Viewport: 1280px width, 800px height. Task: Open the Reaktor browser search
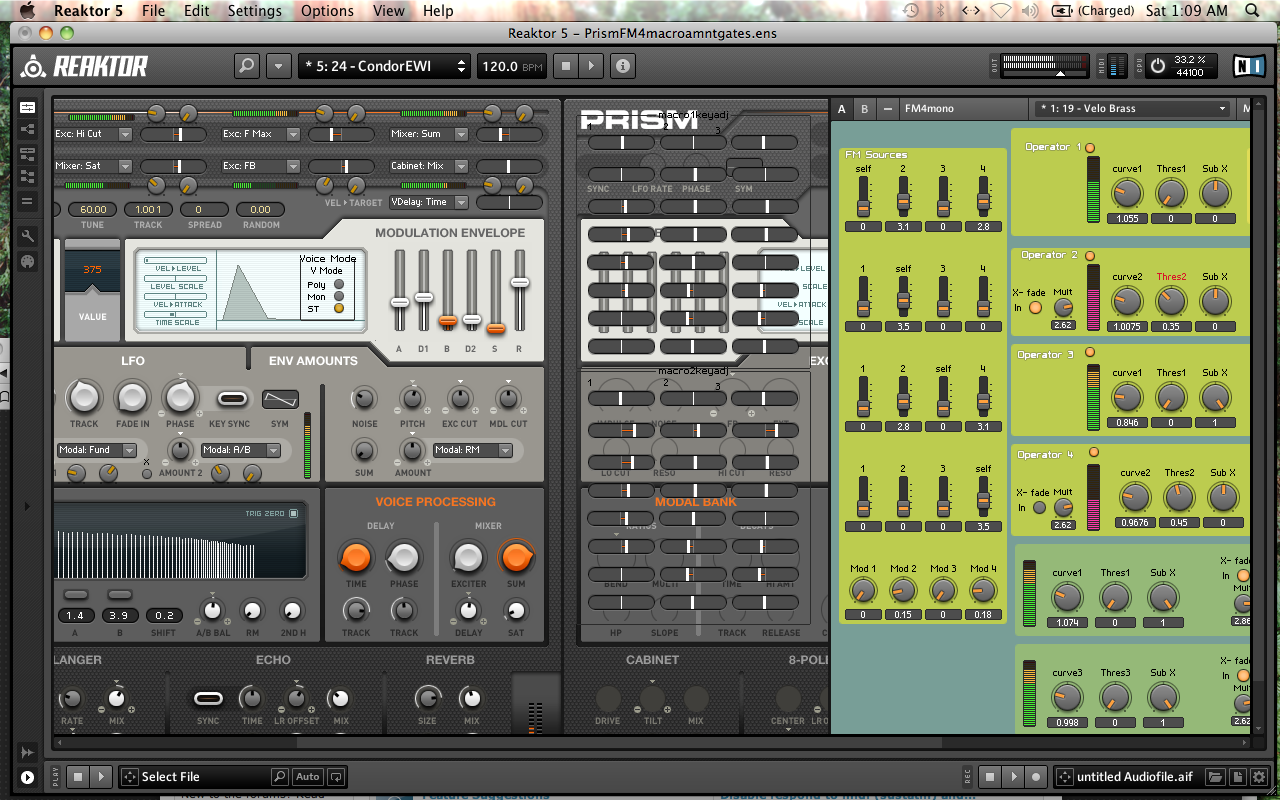click(246, 66)
